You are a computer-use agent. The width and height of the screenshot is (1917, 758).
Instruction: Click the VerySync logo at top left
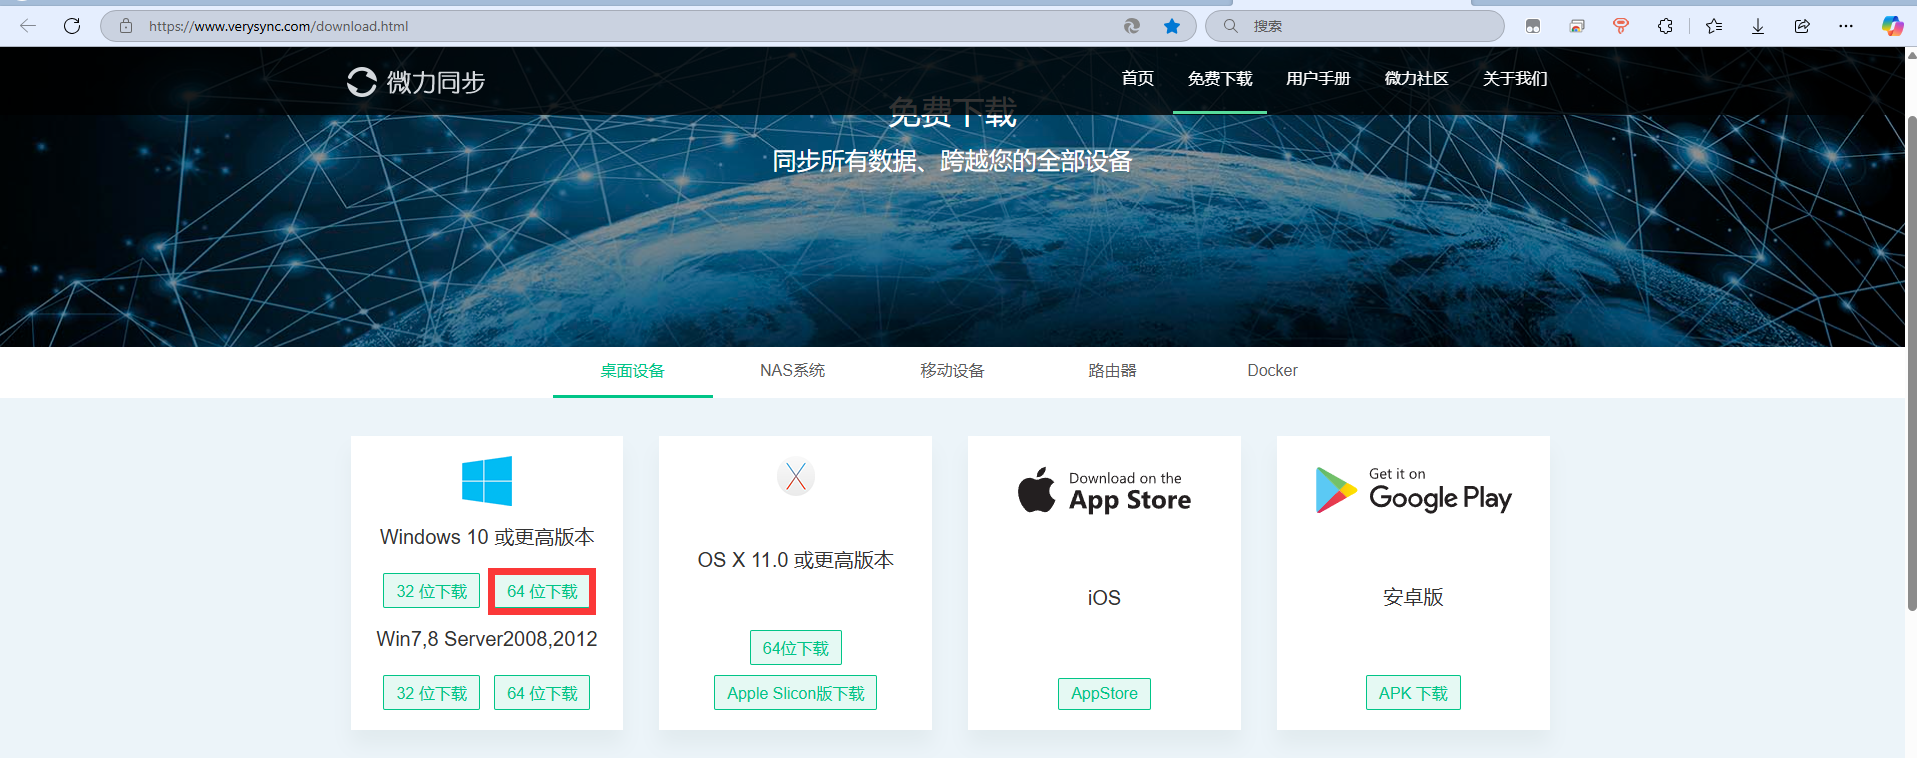click(416, 82)
